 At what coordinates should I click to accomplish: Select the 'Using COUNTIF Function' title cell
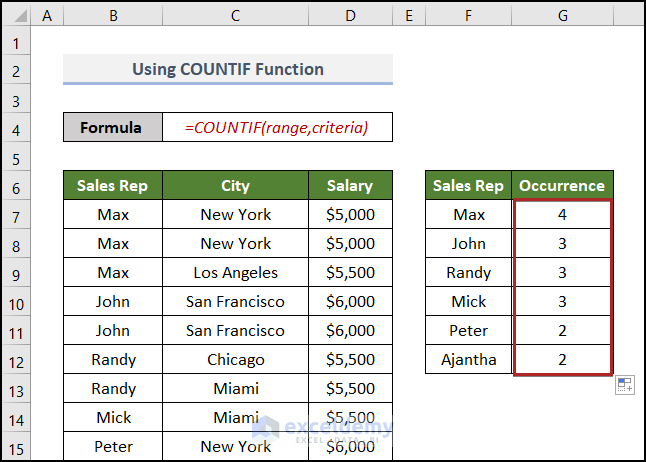coord(228,70)
